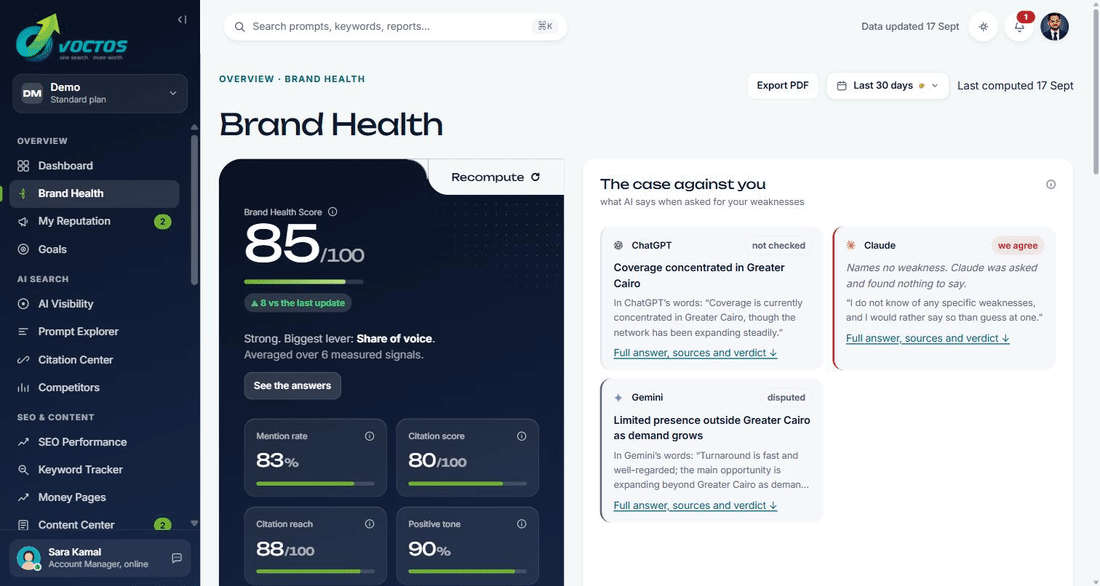Click the Citation Center link icon
Image resolution: width=1100 pixels, height=586 pixels.
pos(23,359)
